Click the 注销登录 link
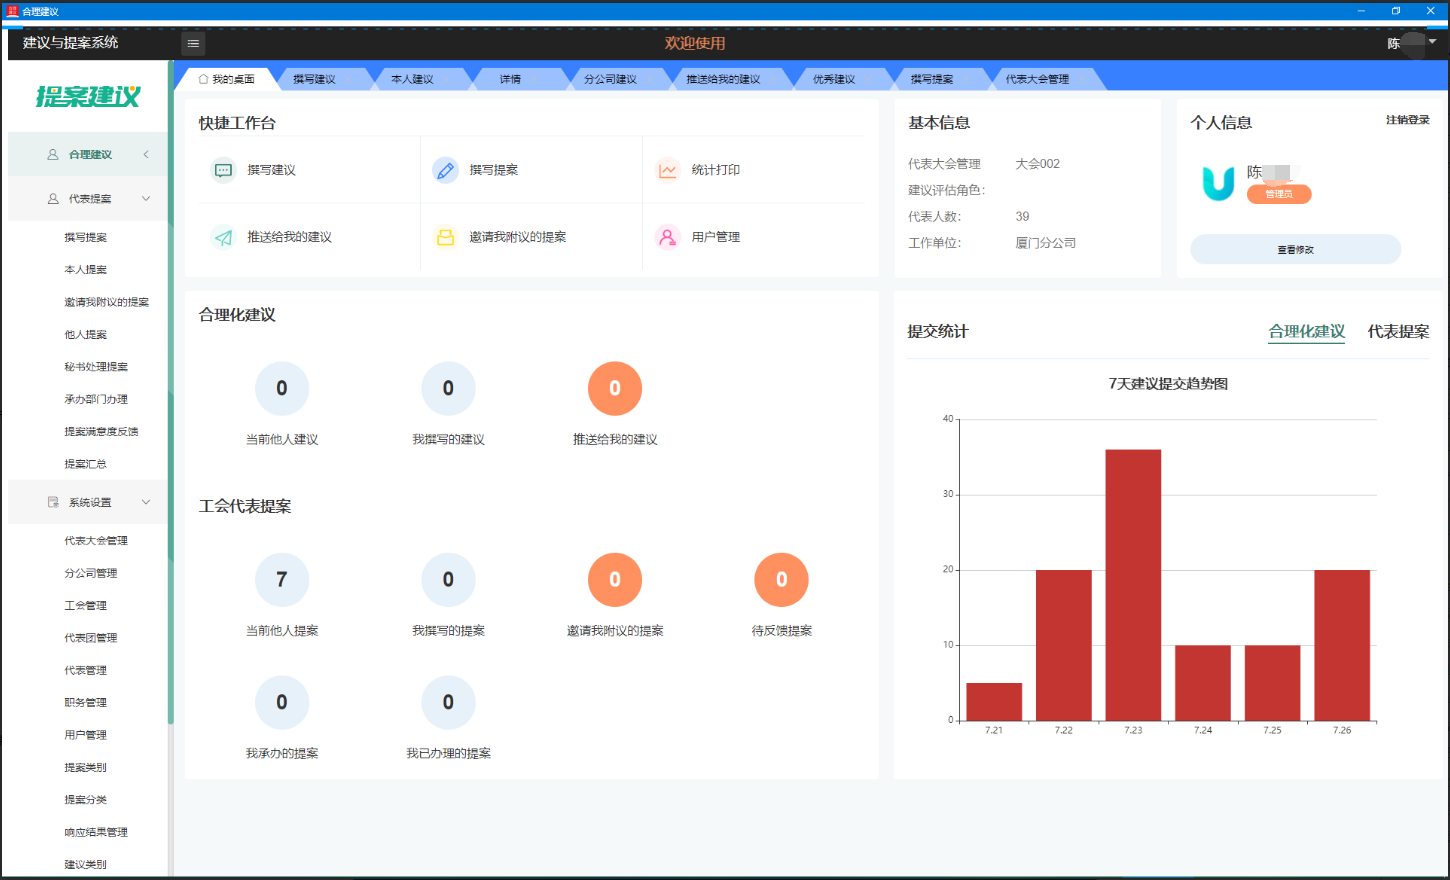The height and width of the screenshot is (880, 1450). [x=1407, y=120]
